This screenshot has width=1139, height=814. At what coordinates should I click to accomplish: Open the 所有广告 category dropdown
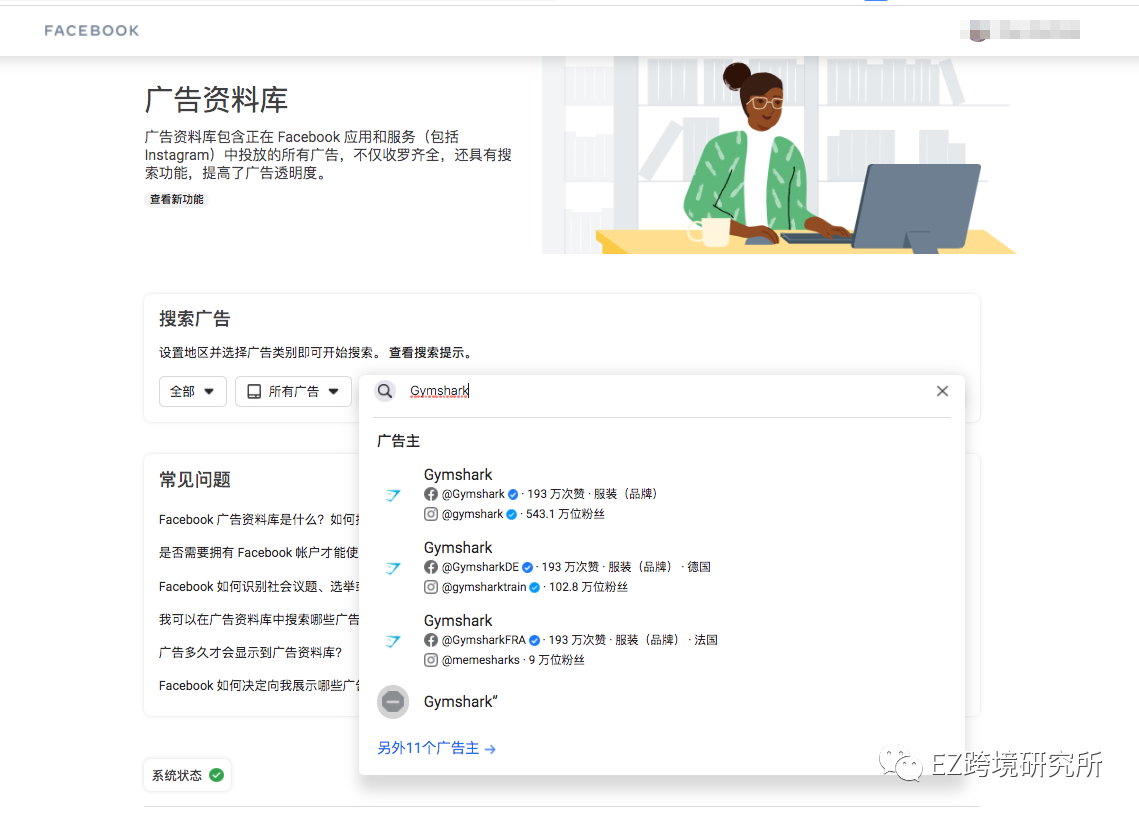click(293, 391)
